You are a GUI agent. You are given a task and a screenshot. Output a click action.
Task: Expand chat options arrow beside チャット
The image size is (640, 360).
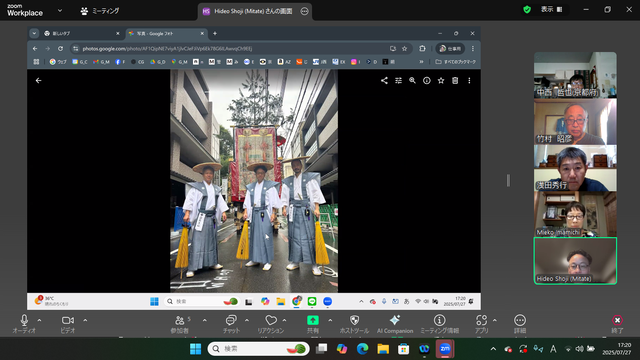tap(247, 320)
